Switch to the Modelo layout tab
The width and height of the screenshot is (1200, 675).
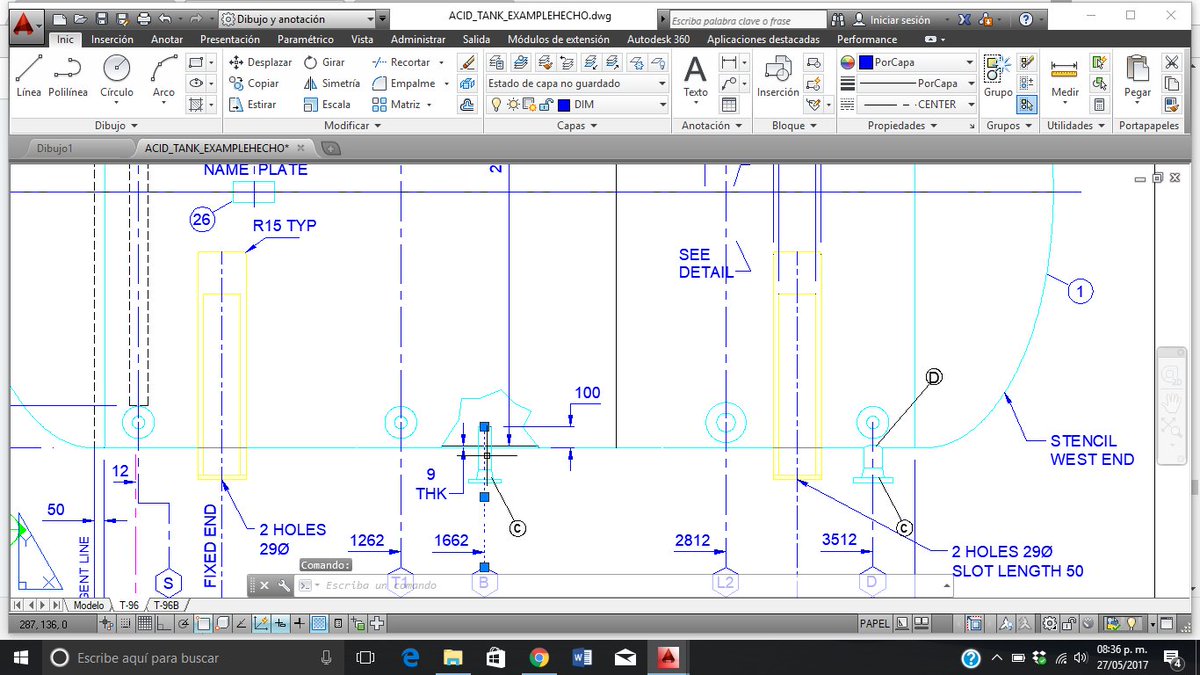(x=88, y=605)
